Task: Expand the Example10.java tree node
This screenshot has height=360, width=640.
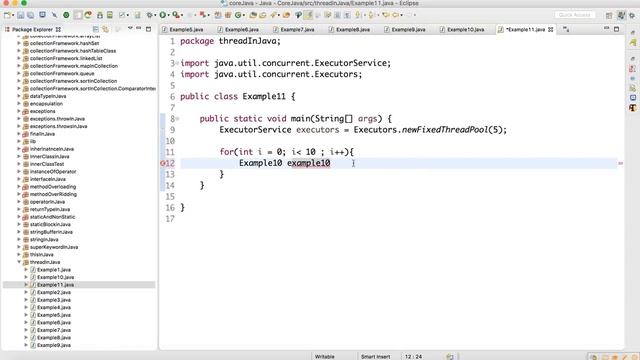Action: tap(26, 277)
